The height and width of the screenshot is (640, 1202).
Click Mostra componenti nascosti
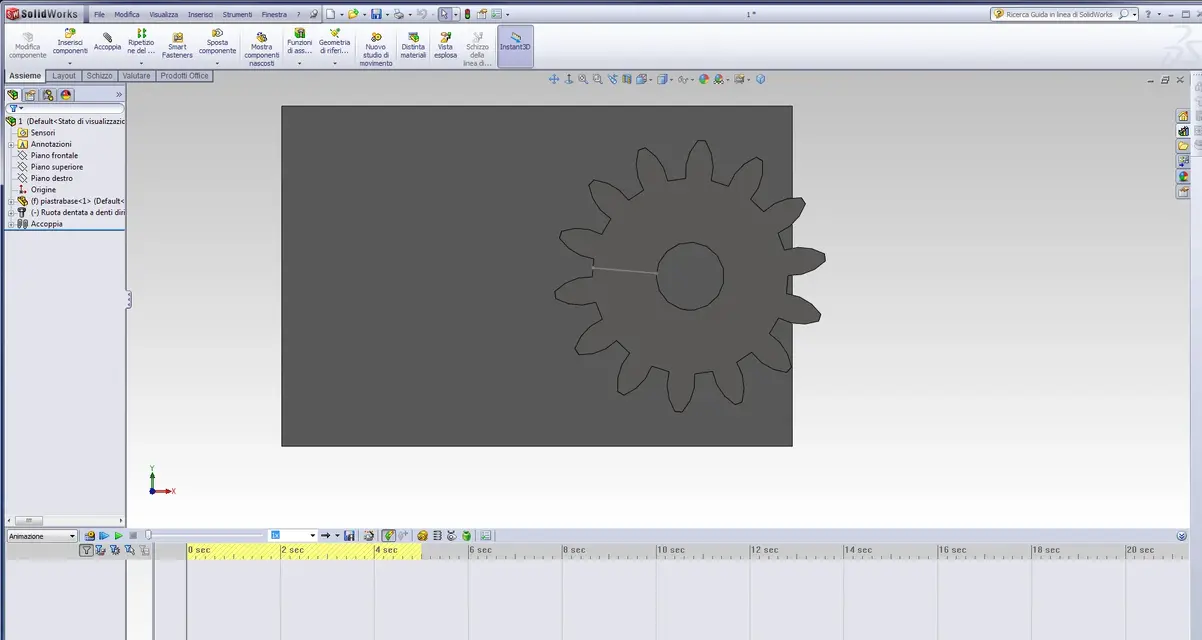(x=261, y=48)
